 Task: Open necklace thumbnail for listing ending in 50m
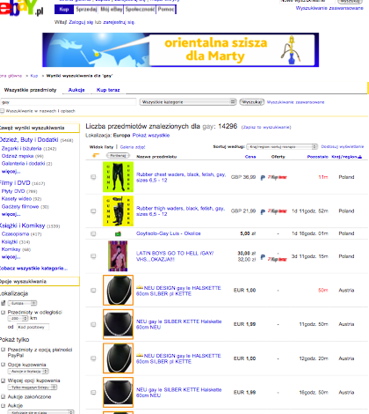click(118, 290)
